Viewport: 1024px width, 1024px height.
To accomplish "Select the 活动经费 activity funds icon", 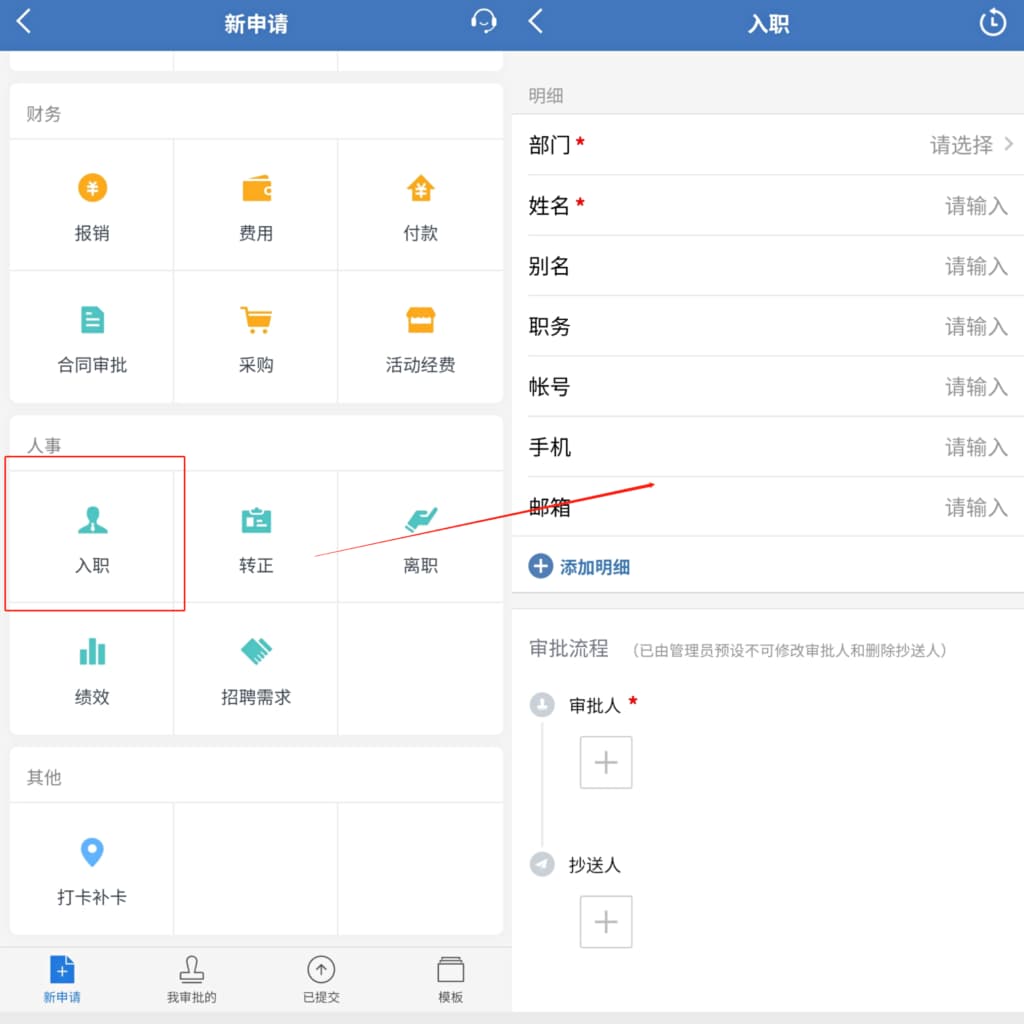I will click(419, 336).
